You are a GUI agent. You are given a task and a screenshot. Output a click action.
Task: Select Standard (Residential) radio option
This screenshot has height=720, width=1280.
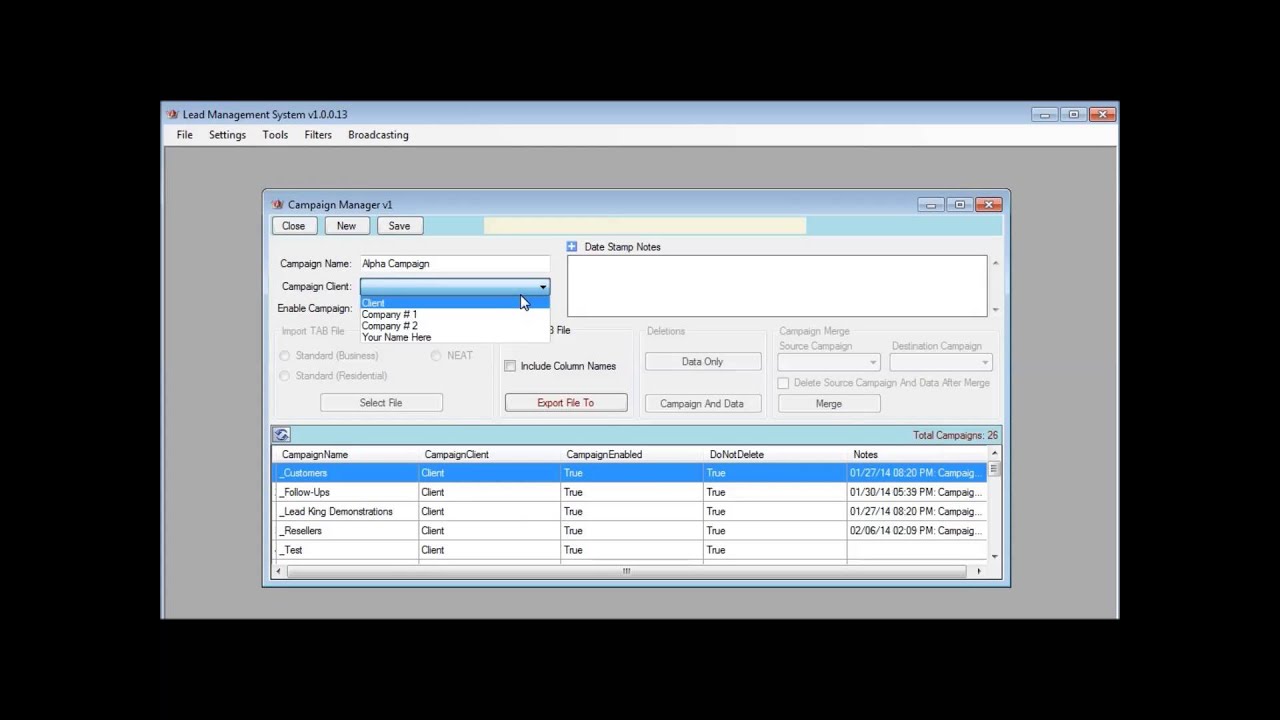pyautogui.click(x=285, y=376)
